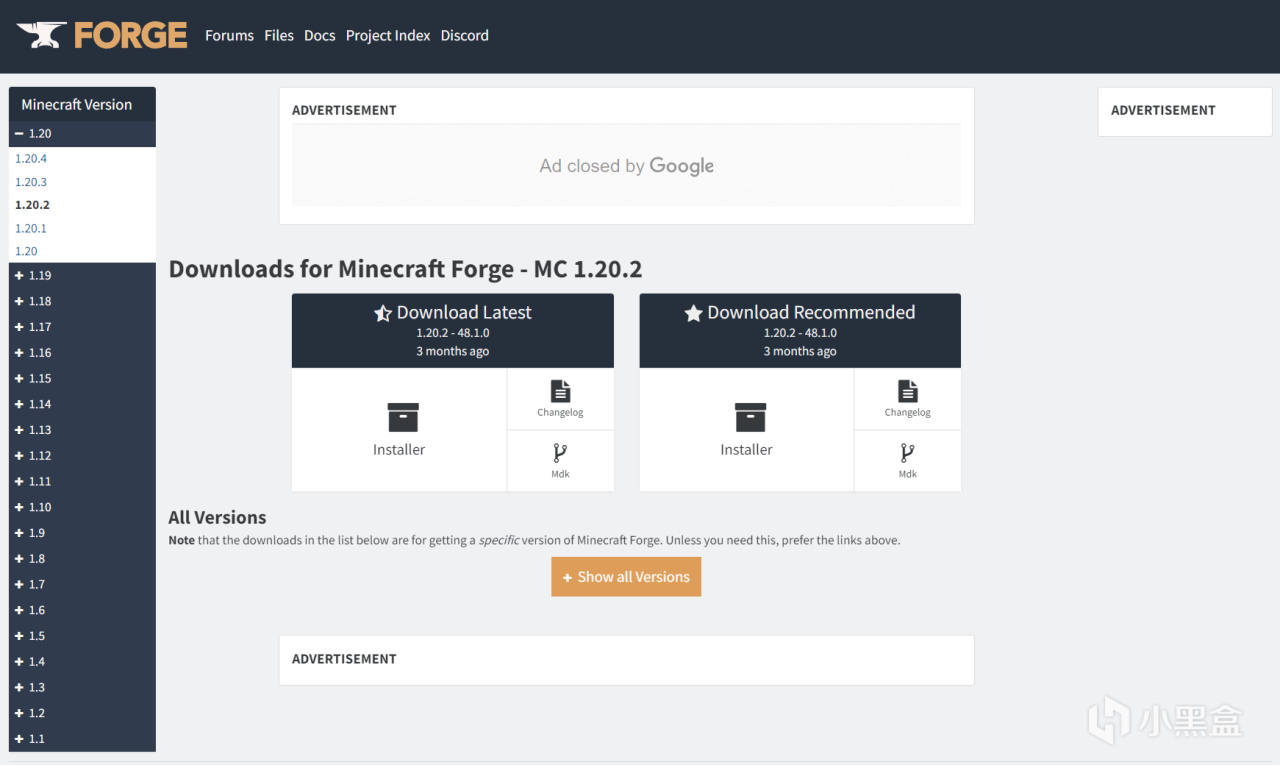Select Minecraft version 1.20.3
This screenshot has height=765, width=1280.
(31, 182)
